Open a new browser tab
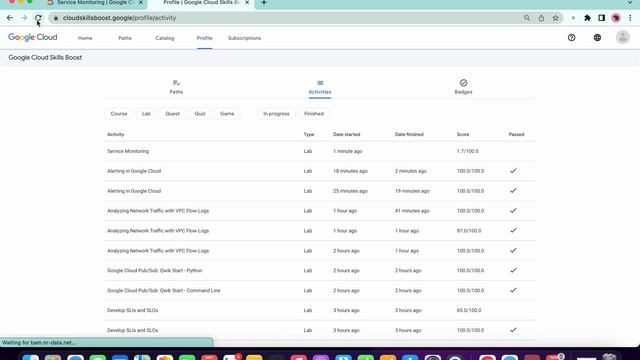The height and width of the screenshot is (360, 640). pos(264,3)
